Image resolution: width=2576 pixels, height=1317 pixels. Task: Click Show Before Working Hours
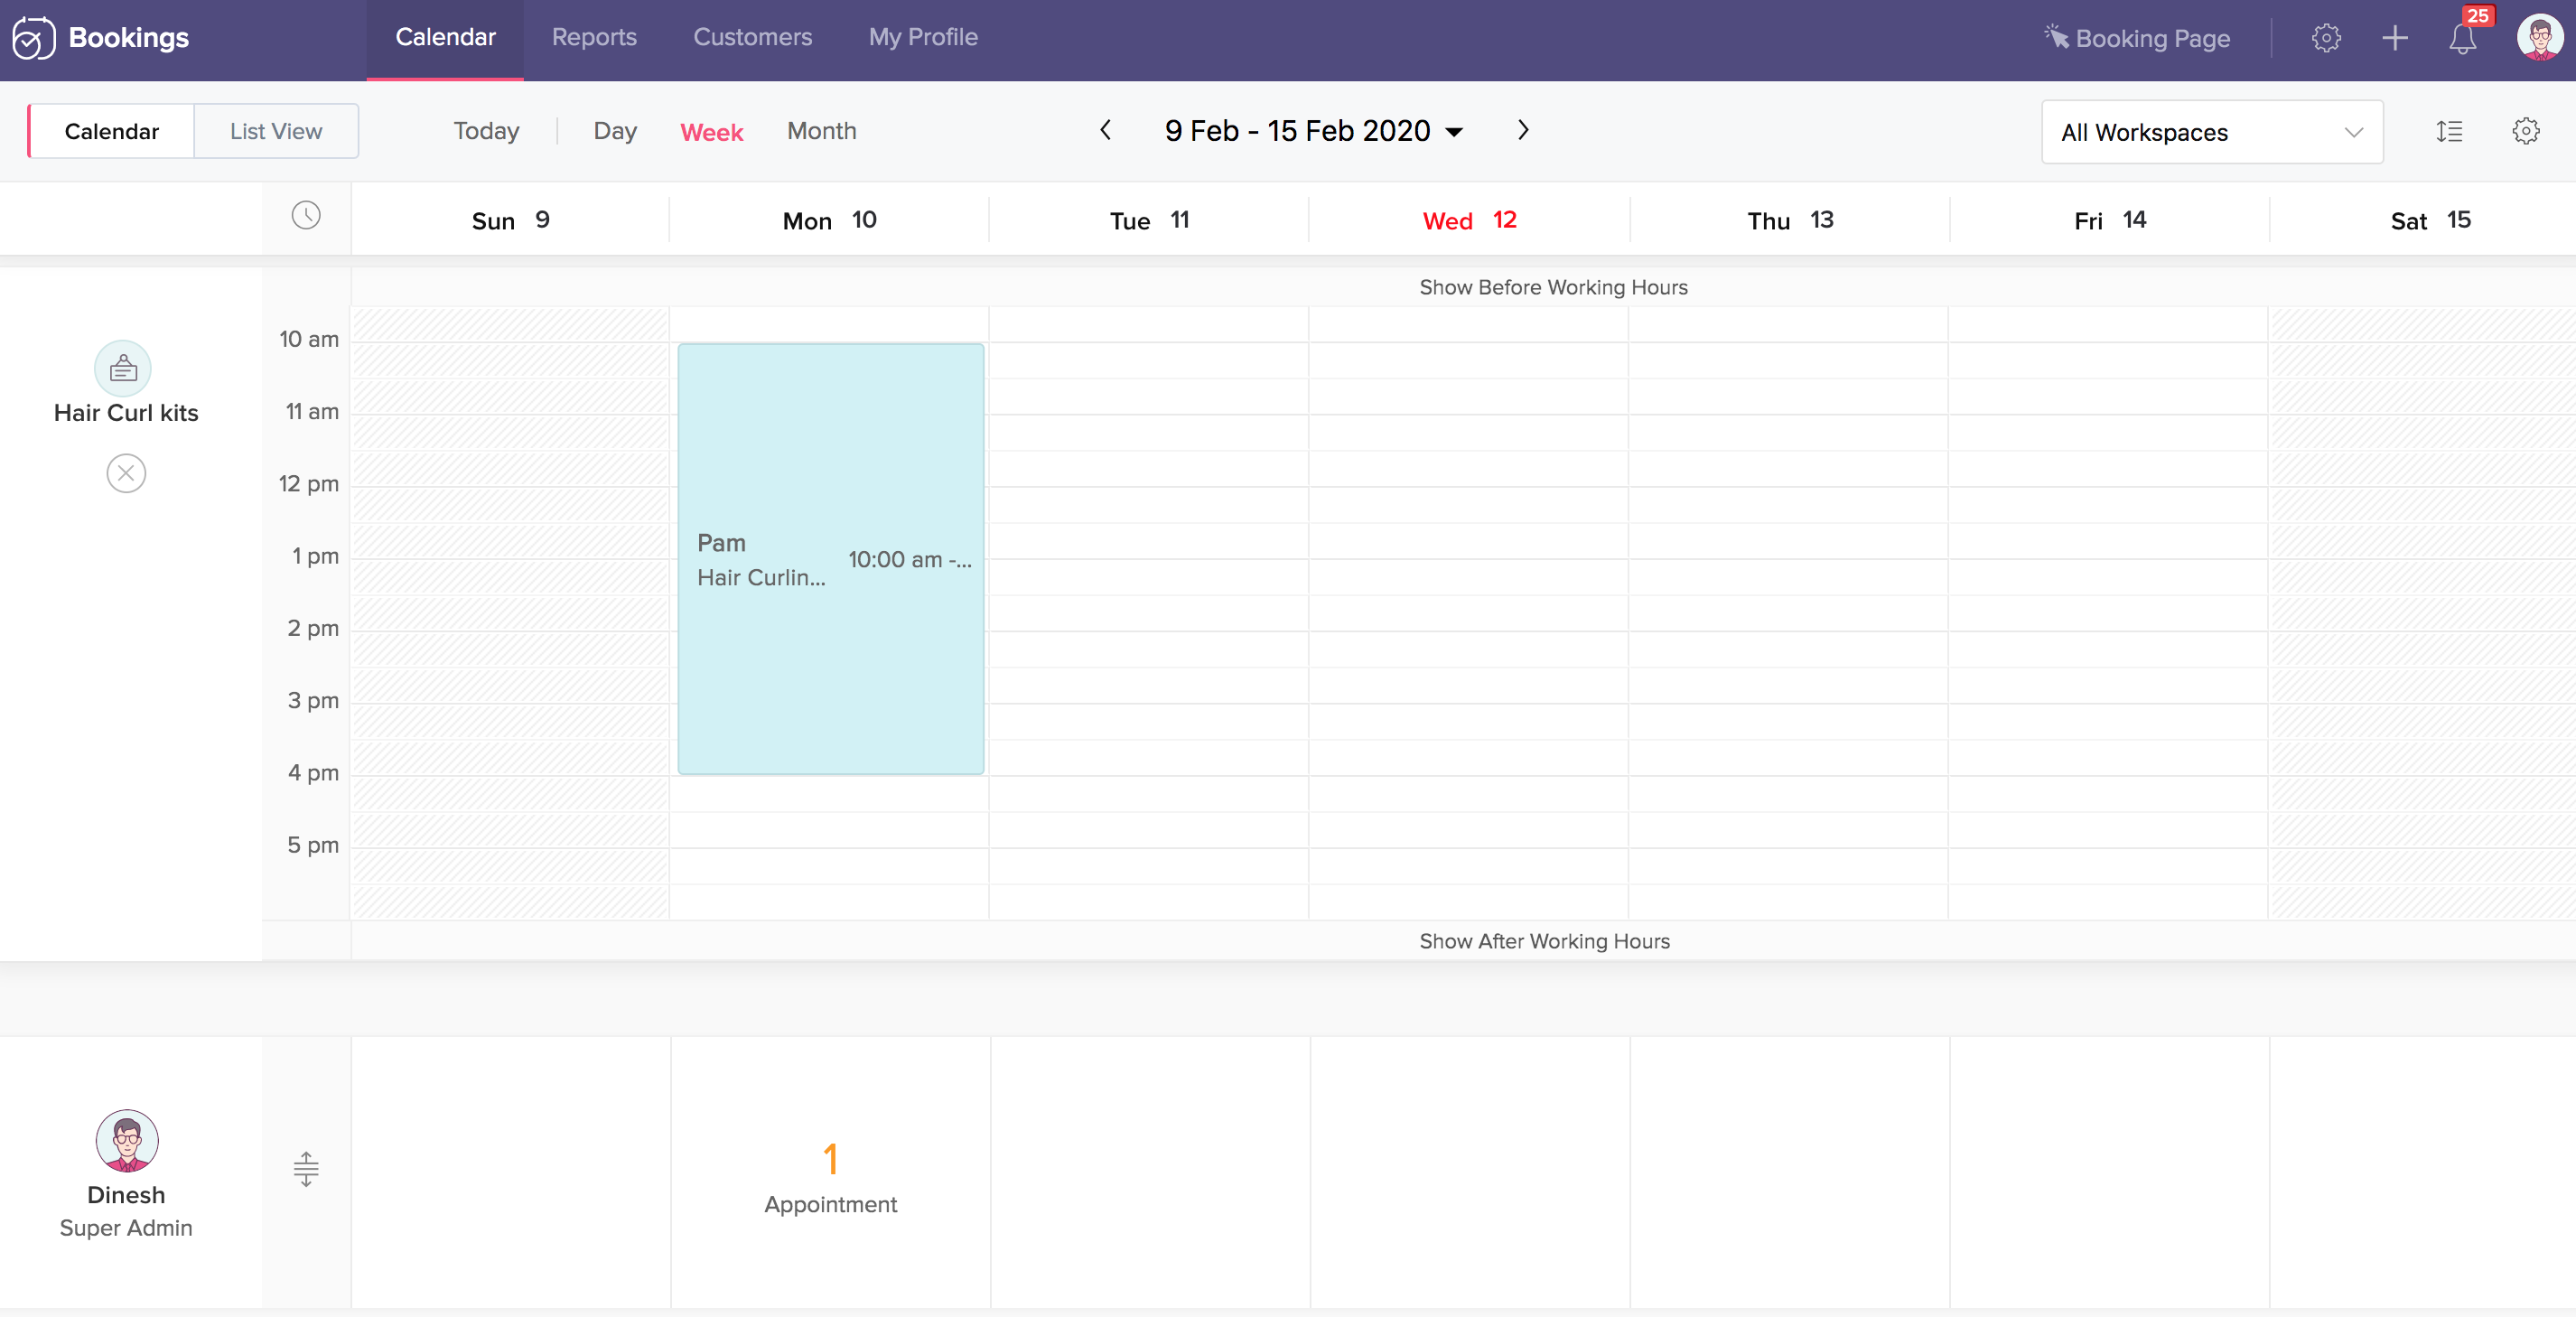pos(1553,287)
